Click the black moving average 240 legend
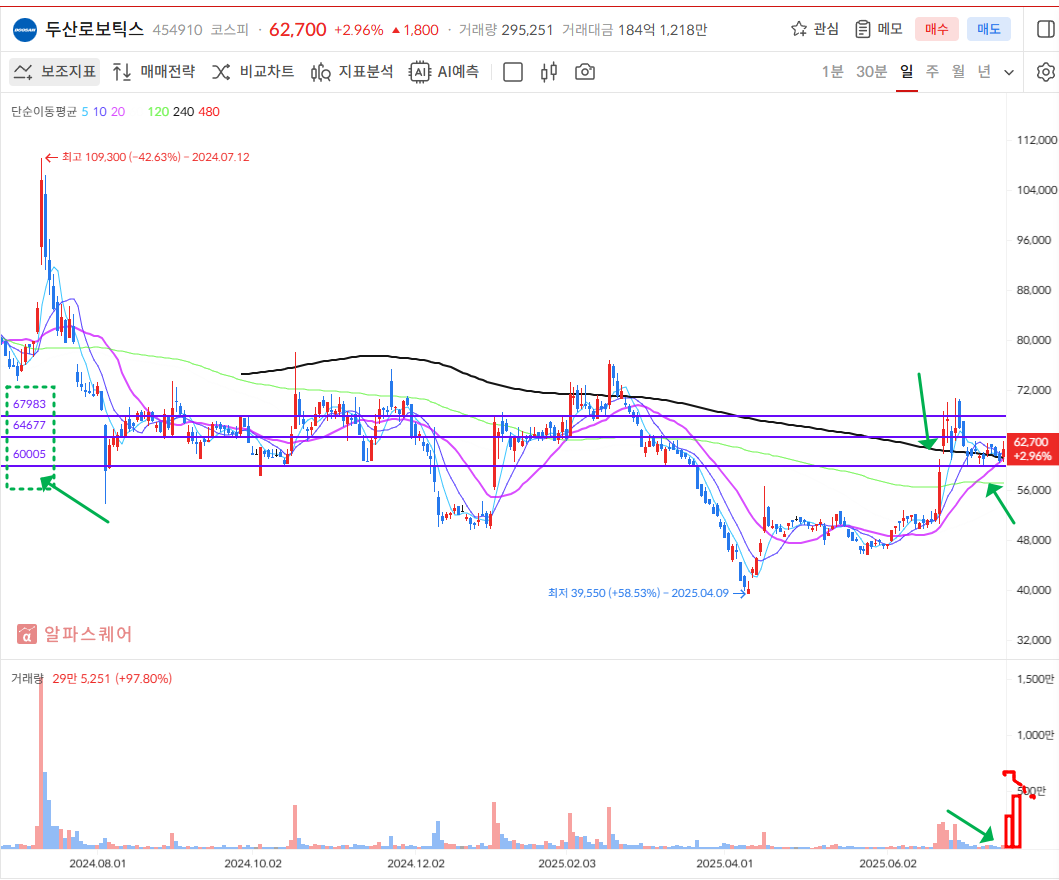Image resolution: width=1059 pixels, height=880 pixels. click(184, 111)
